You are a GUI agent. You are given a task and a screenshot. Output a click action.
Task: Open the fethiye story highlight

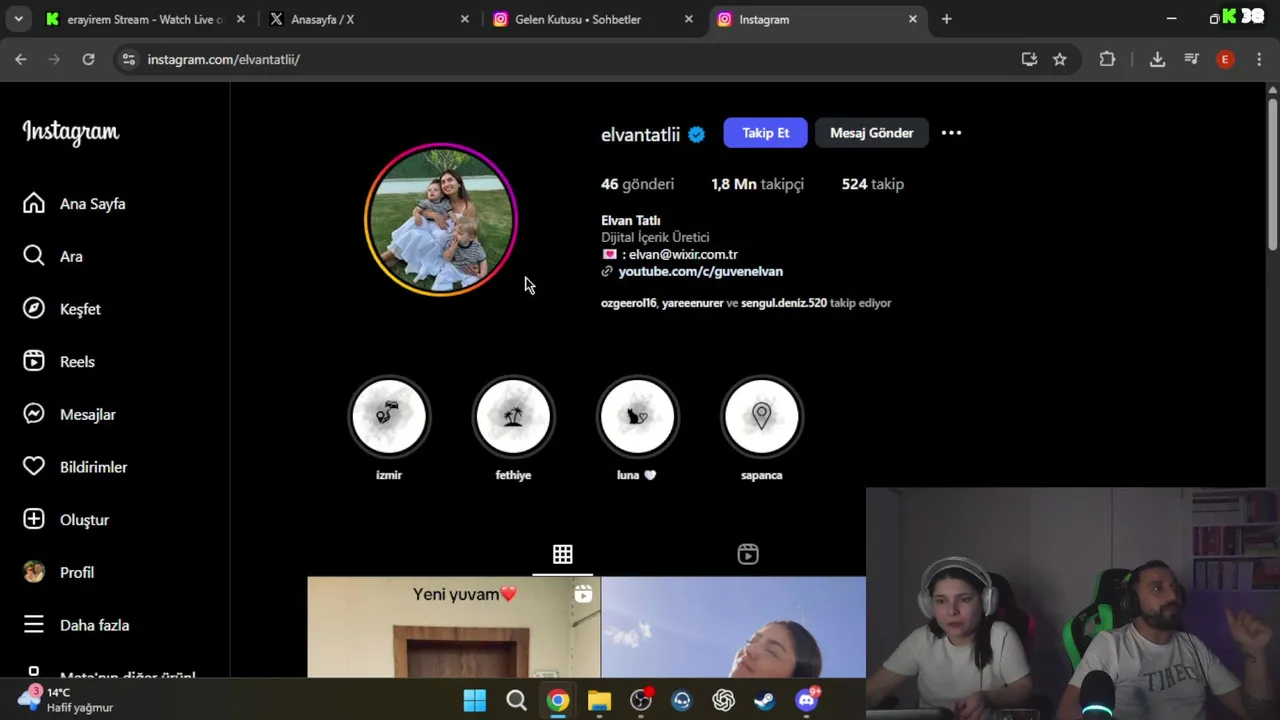(x=513, y=416)
